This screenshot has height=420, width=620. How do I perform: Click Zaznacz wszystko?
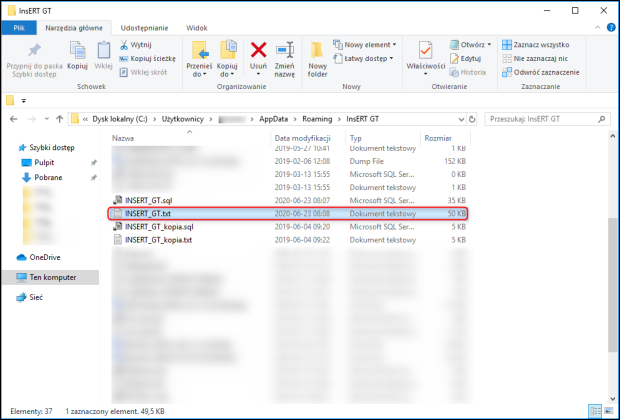pyautogui.click(x=535, y=45)
